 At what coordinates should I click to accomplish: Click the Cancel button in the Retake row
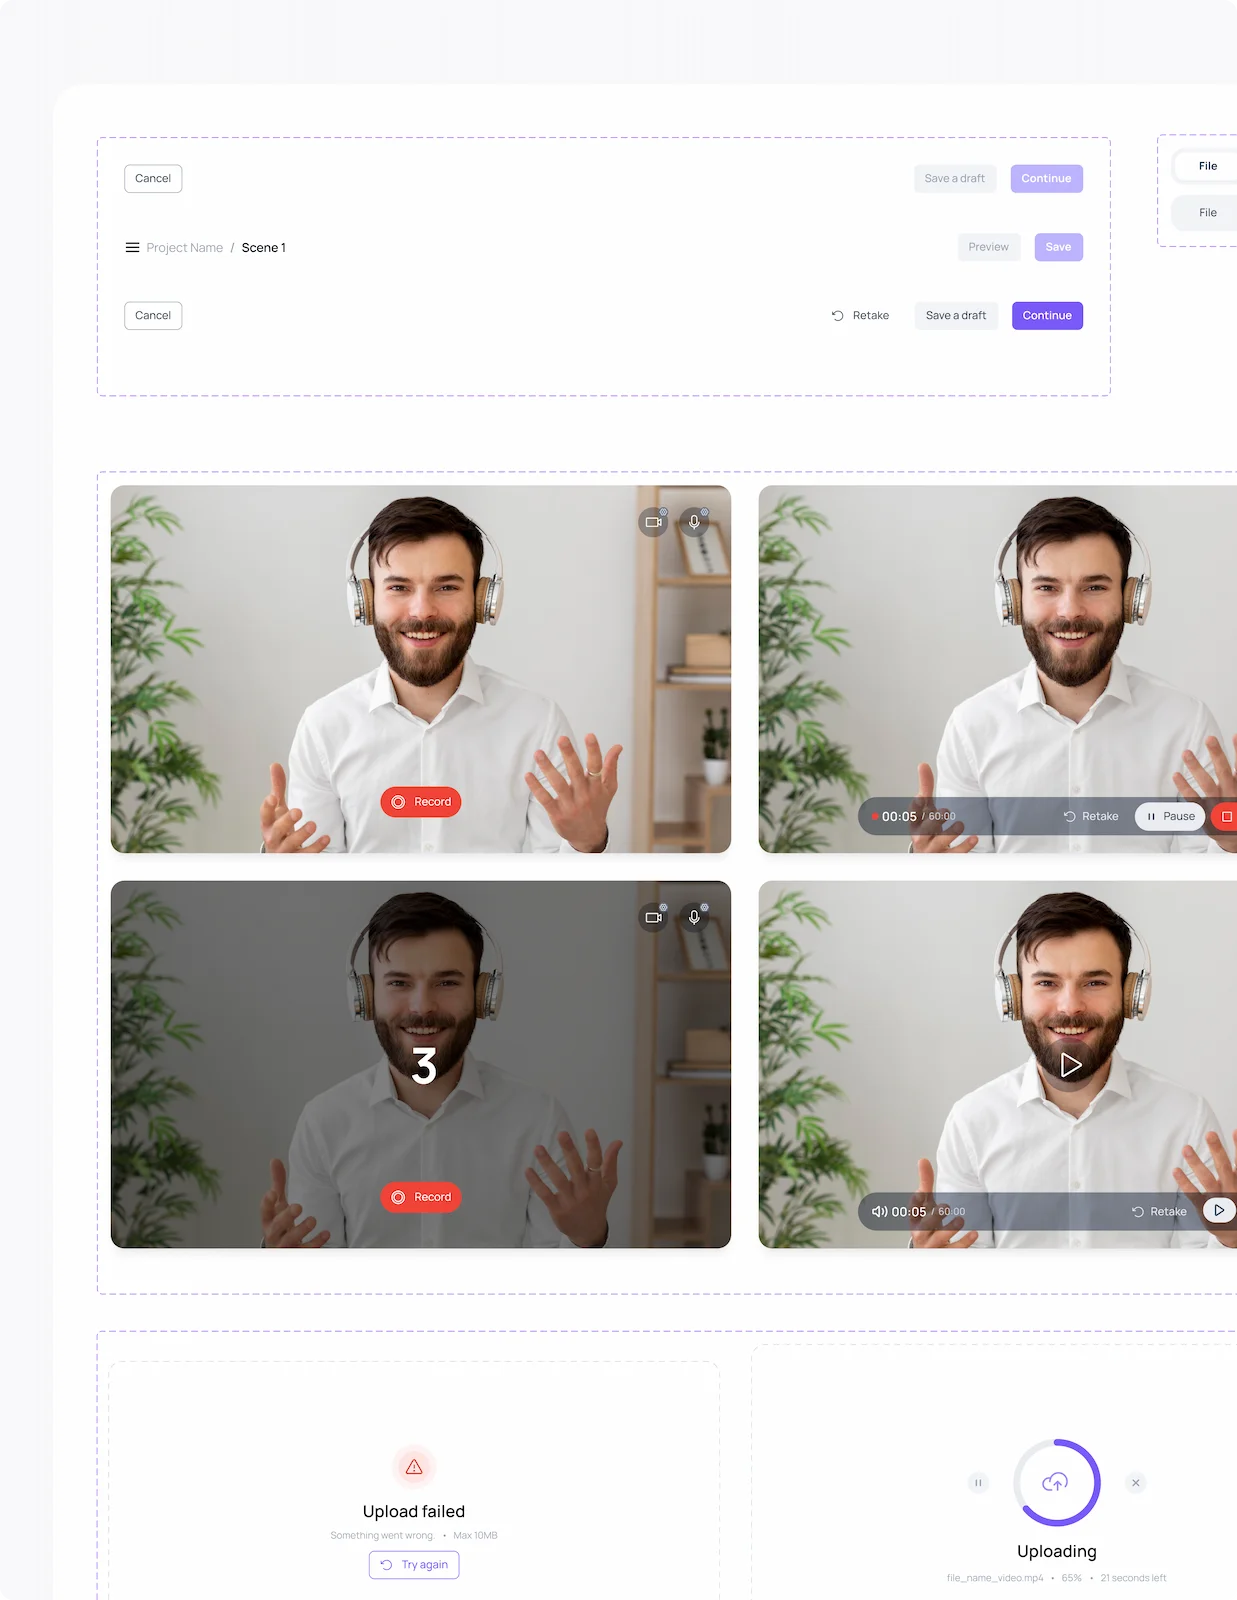(x=153, y=315)
